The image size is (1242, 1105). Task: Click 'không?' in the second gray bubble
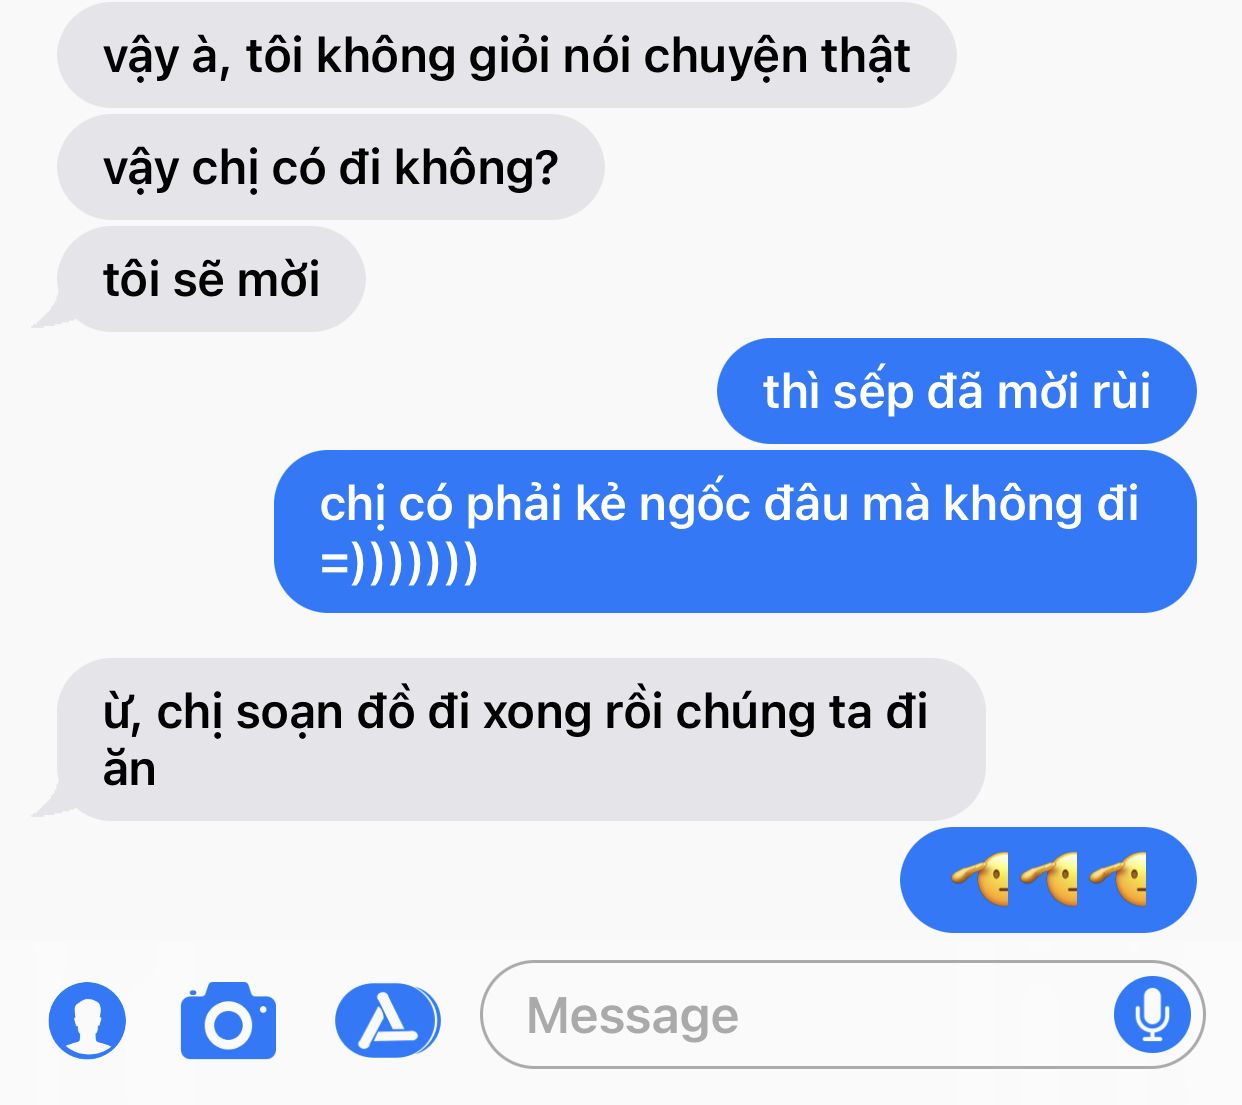(476, 168)
